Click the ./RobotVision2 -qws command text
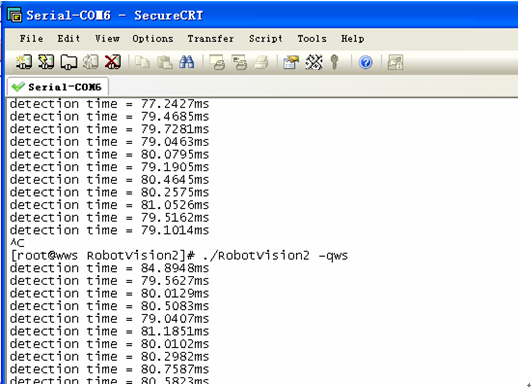The width and height of the screenshot is (531, 387). point(275,256)
